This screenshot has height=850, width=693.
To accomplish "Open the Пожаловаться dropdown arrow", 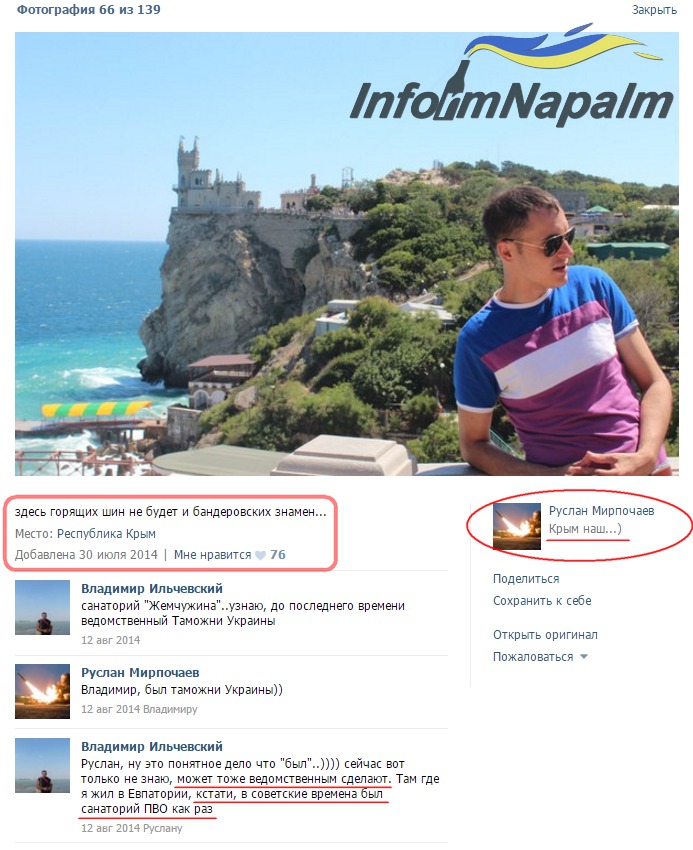I will point(583,656).
